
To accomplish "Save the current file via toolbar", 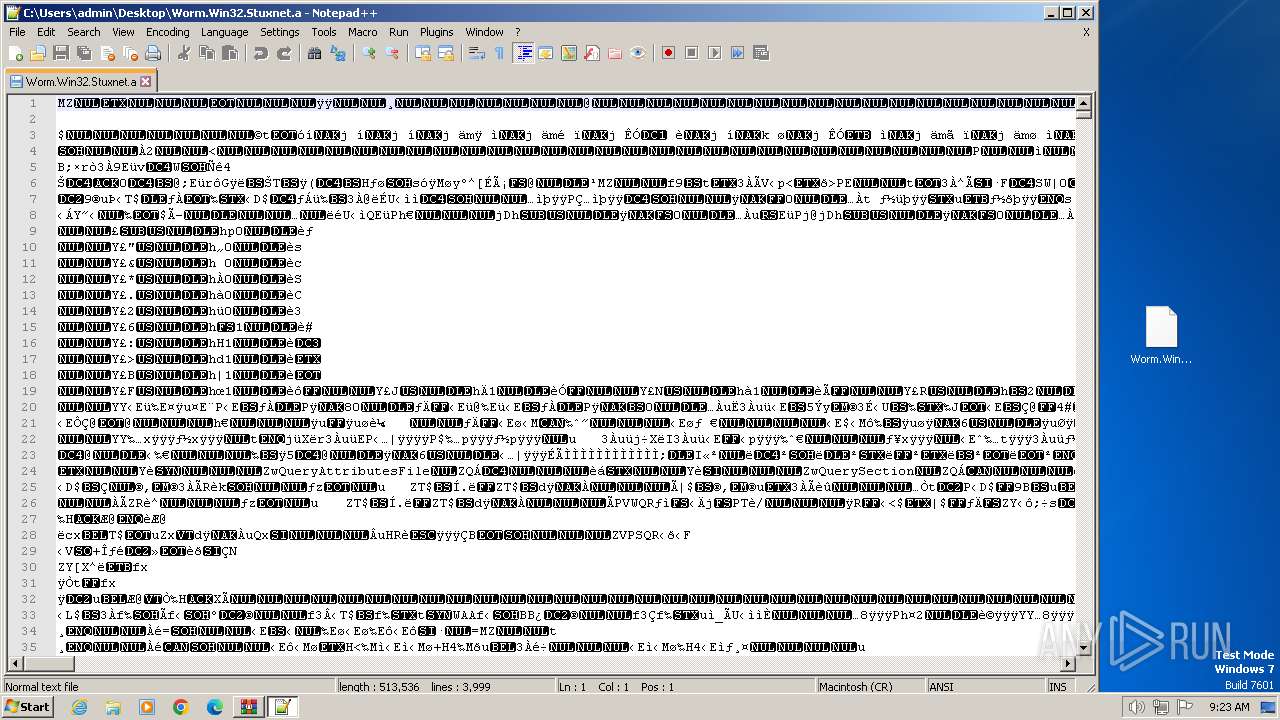I will coord(60,53).
